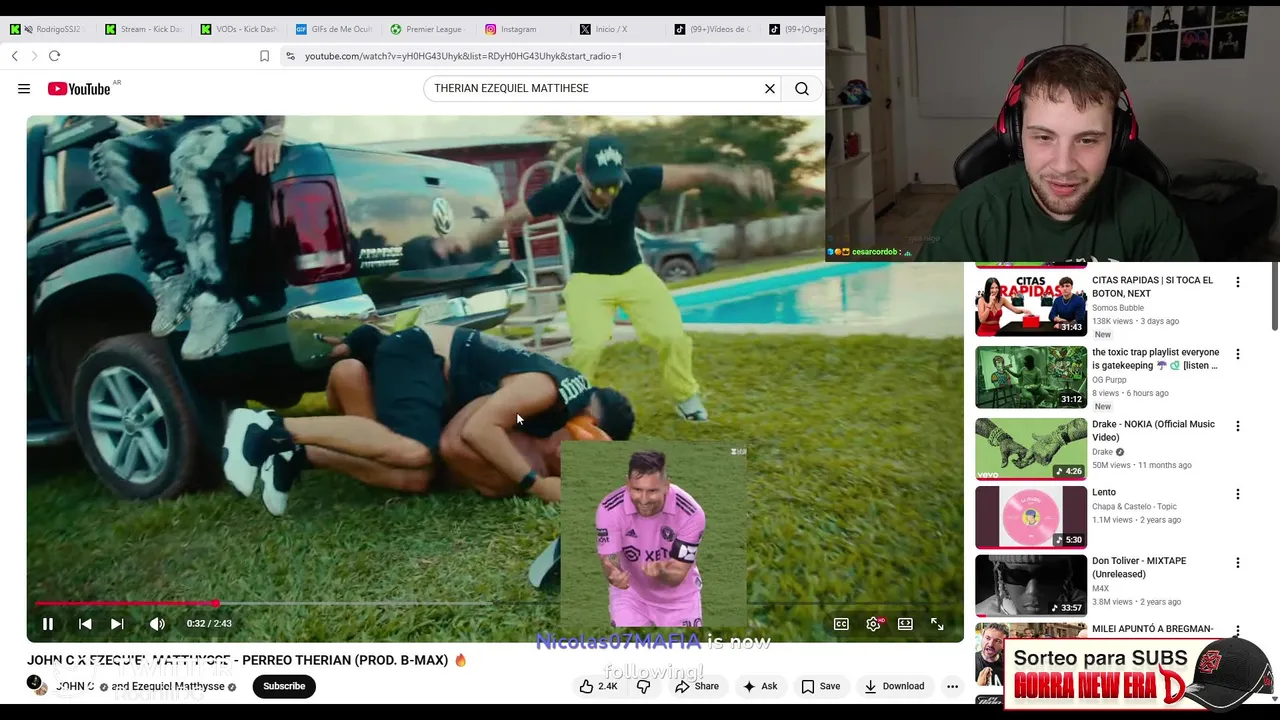Open Lento video thumbnail
This screenshot has height=720, width=1280.
pos(1031,517)
